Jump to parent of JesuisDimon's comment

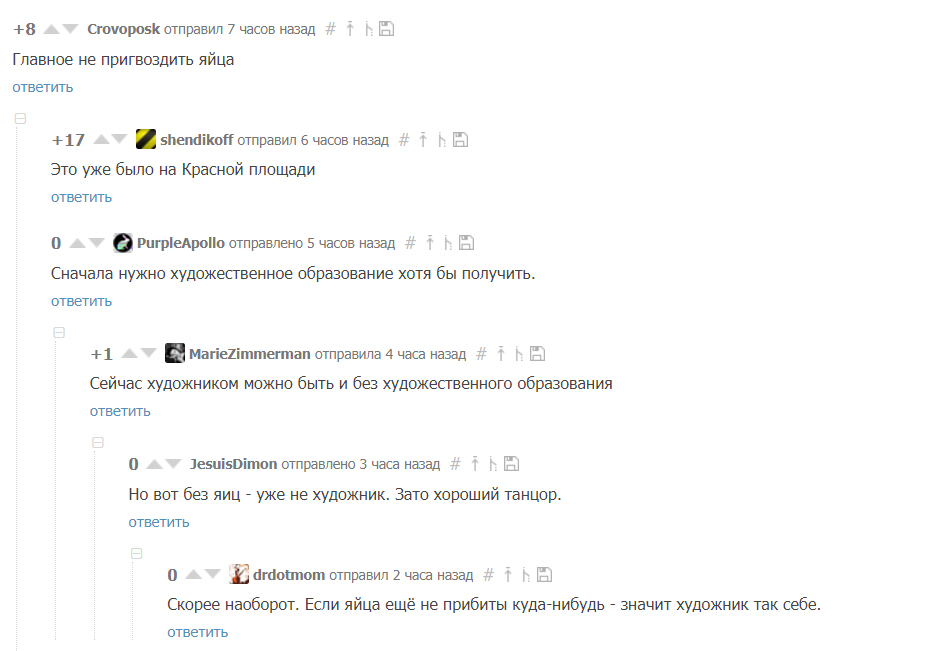tap(475, 463)
